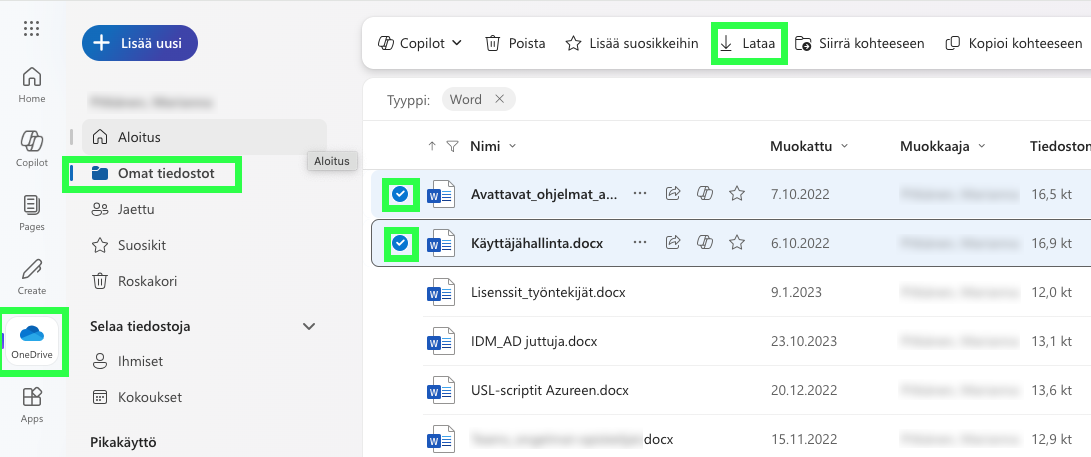
Task: Remove the Word type filter chip
Action: point(499,99)
